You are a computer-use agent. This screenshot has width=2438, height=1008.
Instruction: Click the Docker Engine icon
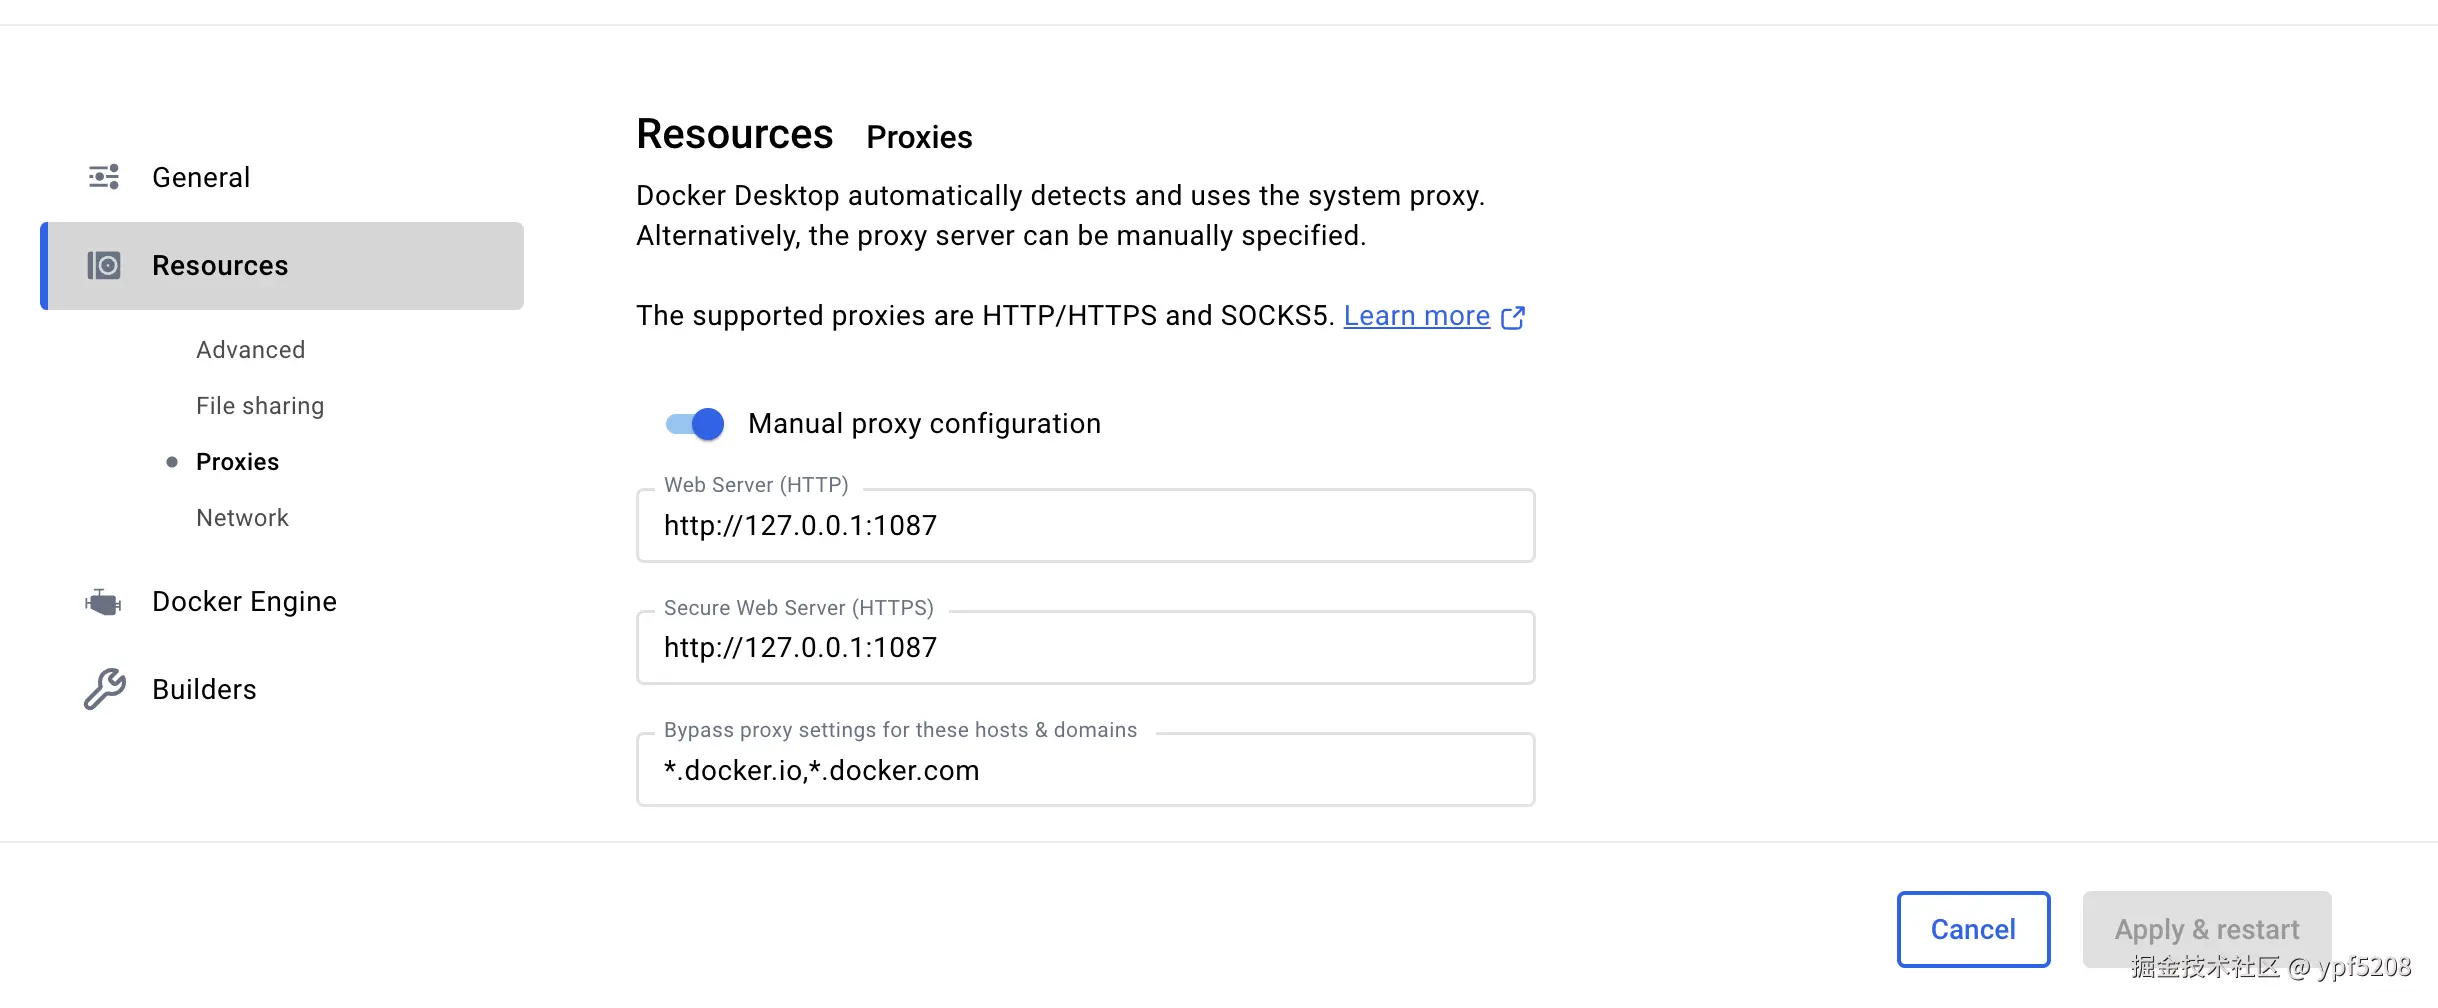tap(104, 602)
